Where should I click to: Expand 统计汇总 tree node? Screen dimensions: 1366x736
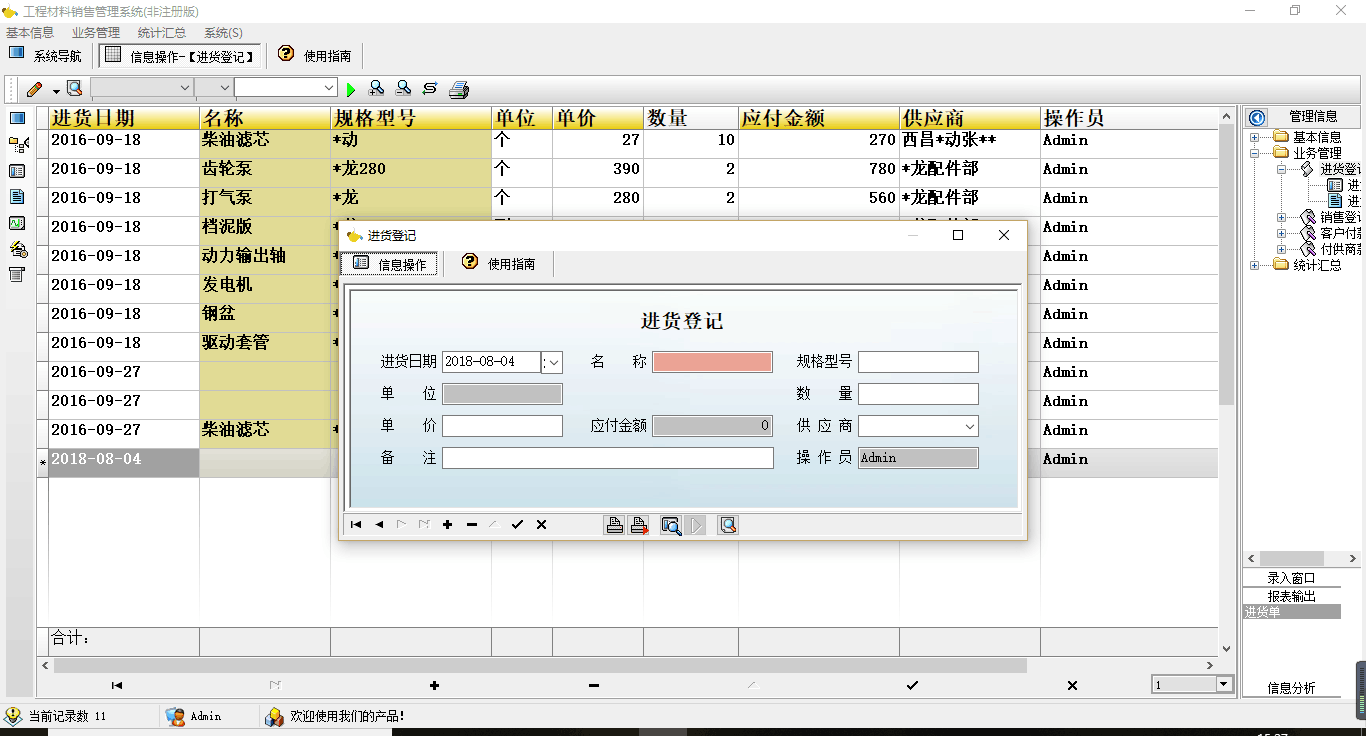point(1255,265)
